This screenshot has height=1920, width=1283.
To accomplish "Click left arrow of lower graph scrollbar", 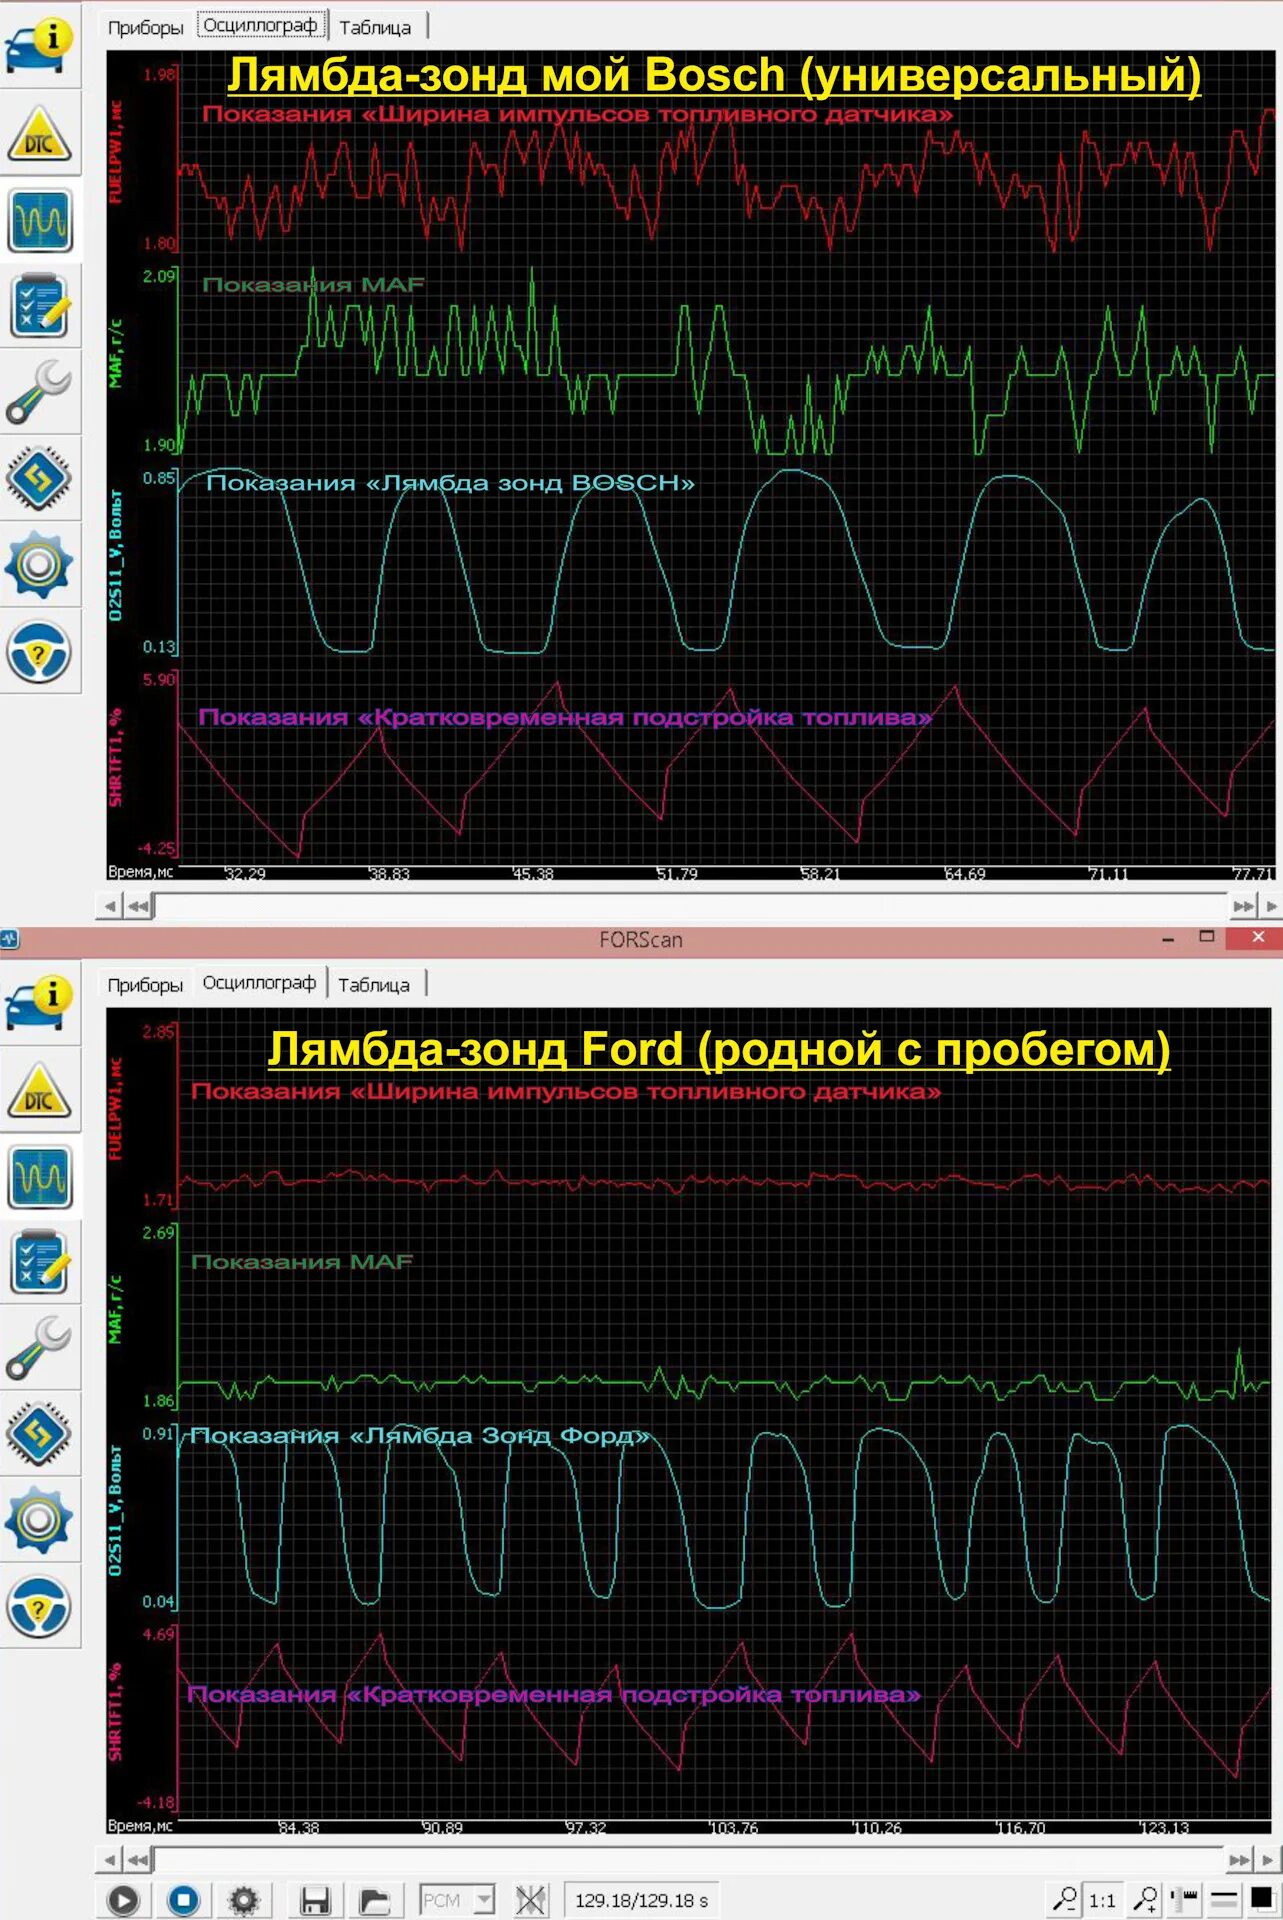I will click(110, 1860).
